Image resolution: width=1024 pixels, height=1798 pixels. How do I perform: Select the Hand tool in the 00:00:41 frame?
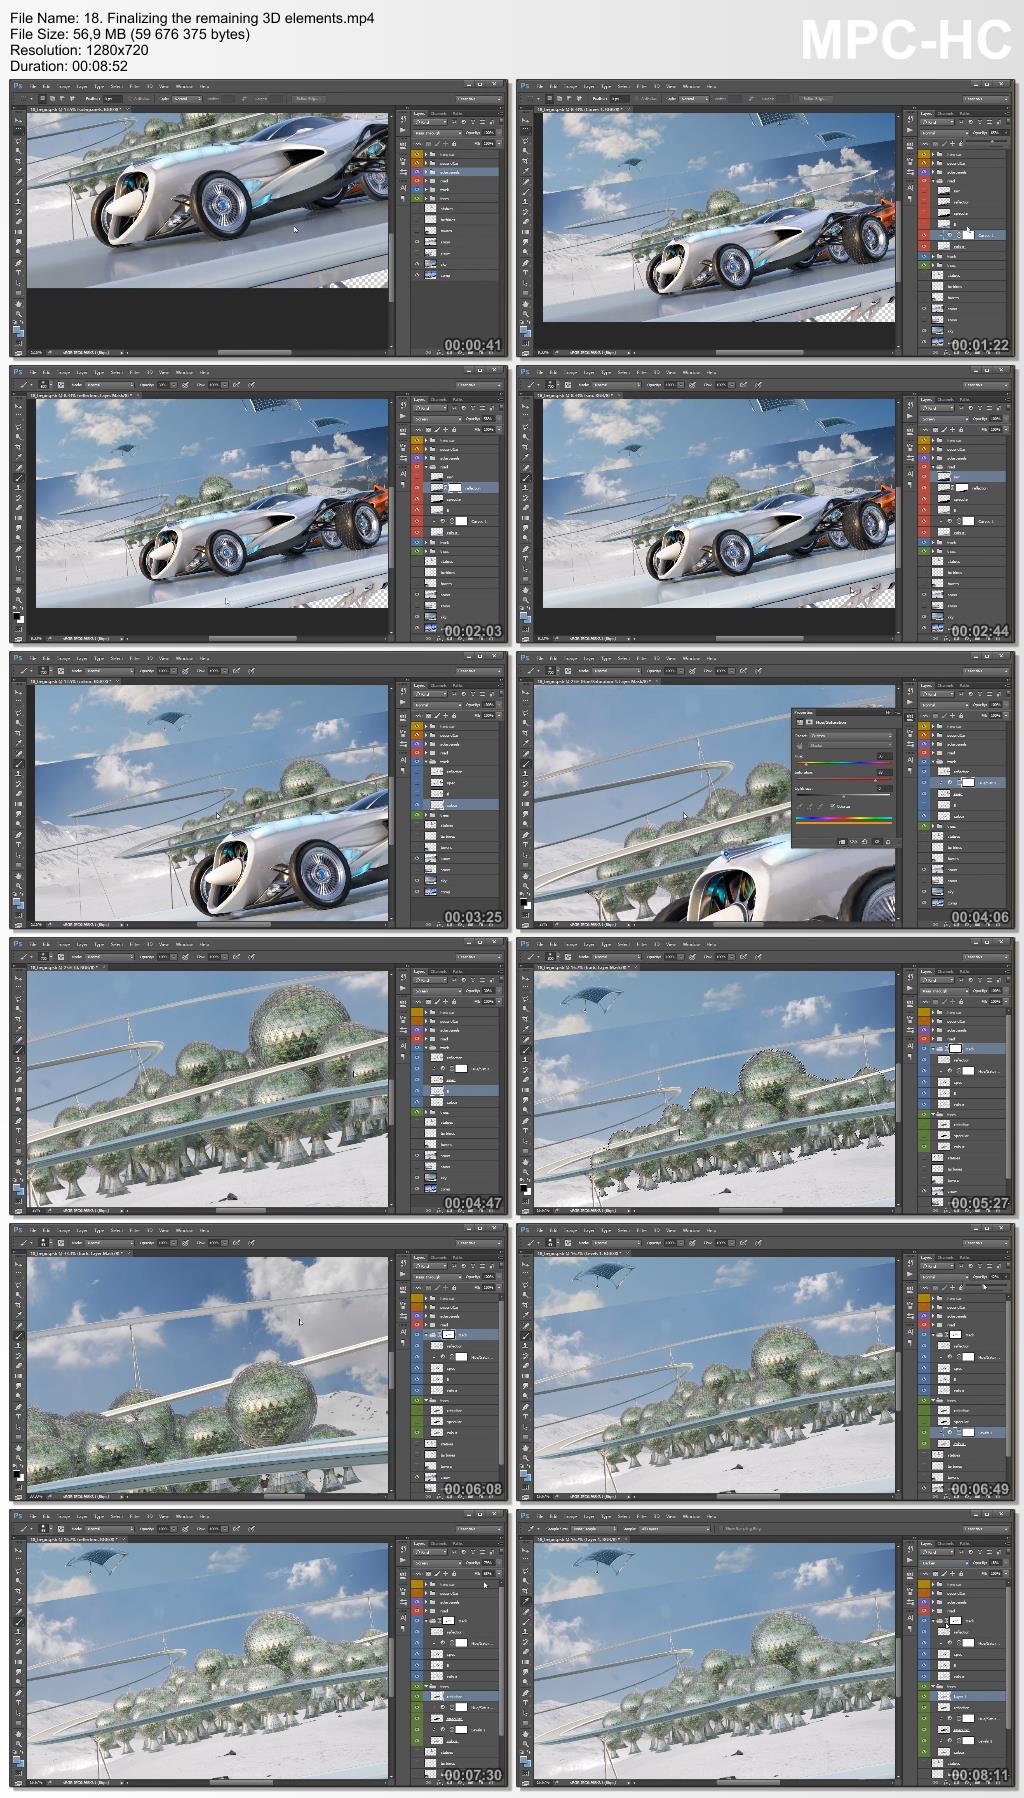18,303
